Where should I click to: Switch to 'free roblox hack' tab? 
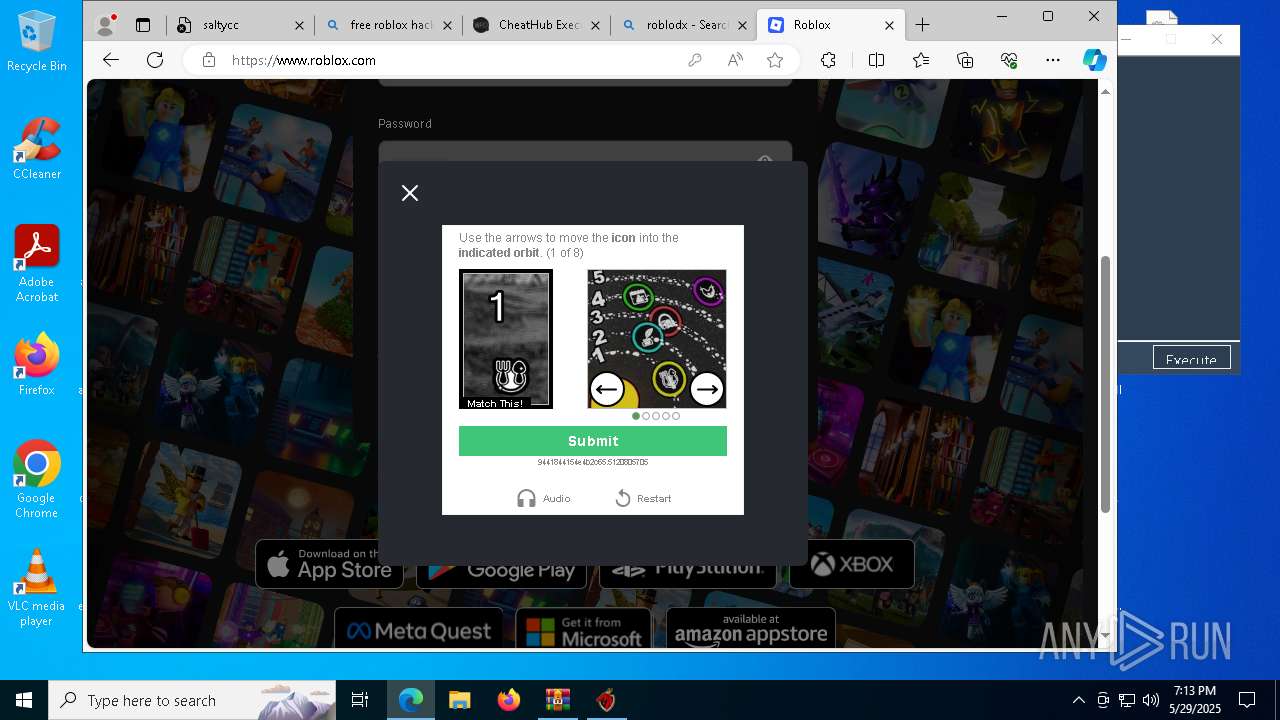391,25
